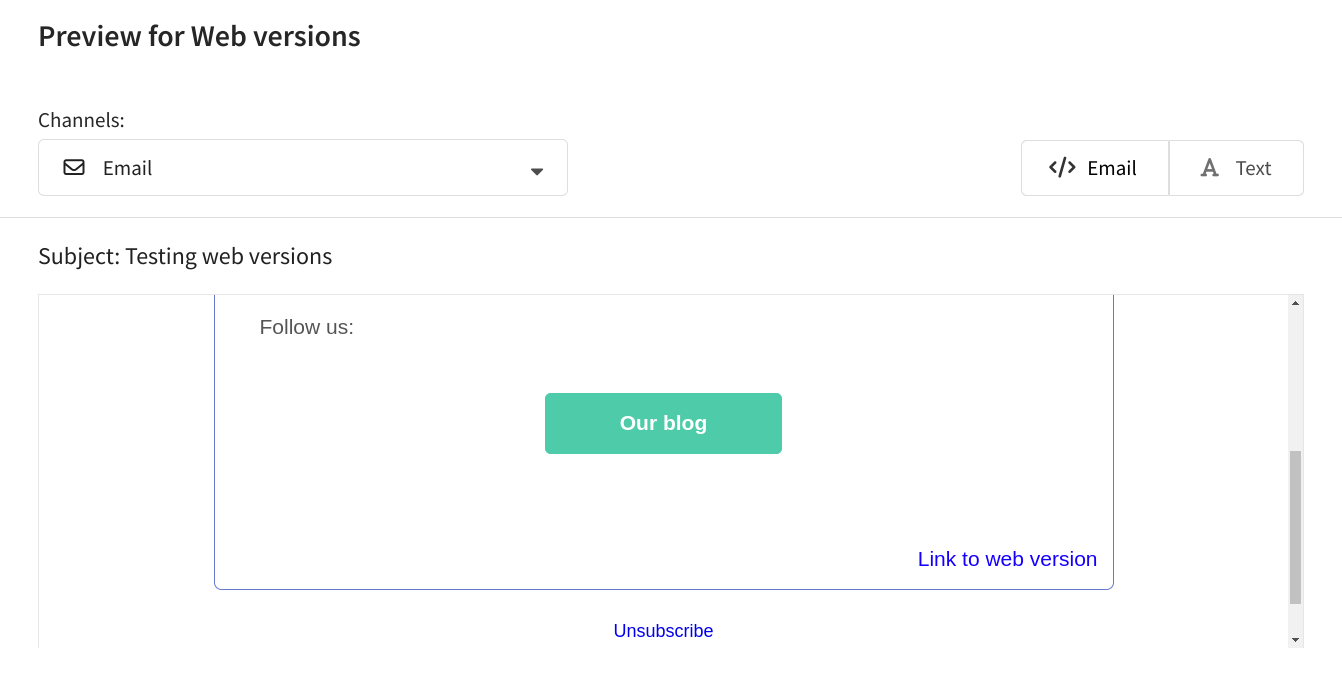Click the letter A icon on Text button

[1210, 168]
